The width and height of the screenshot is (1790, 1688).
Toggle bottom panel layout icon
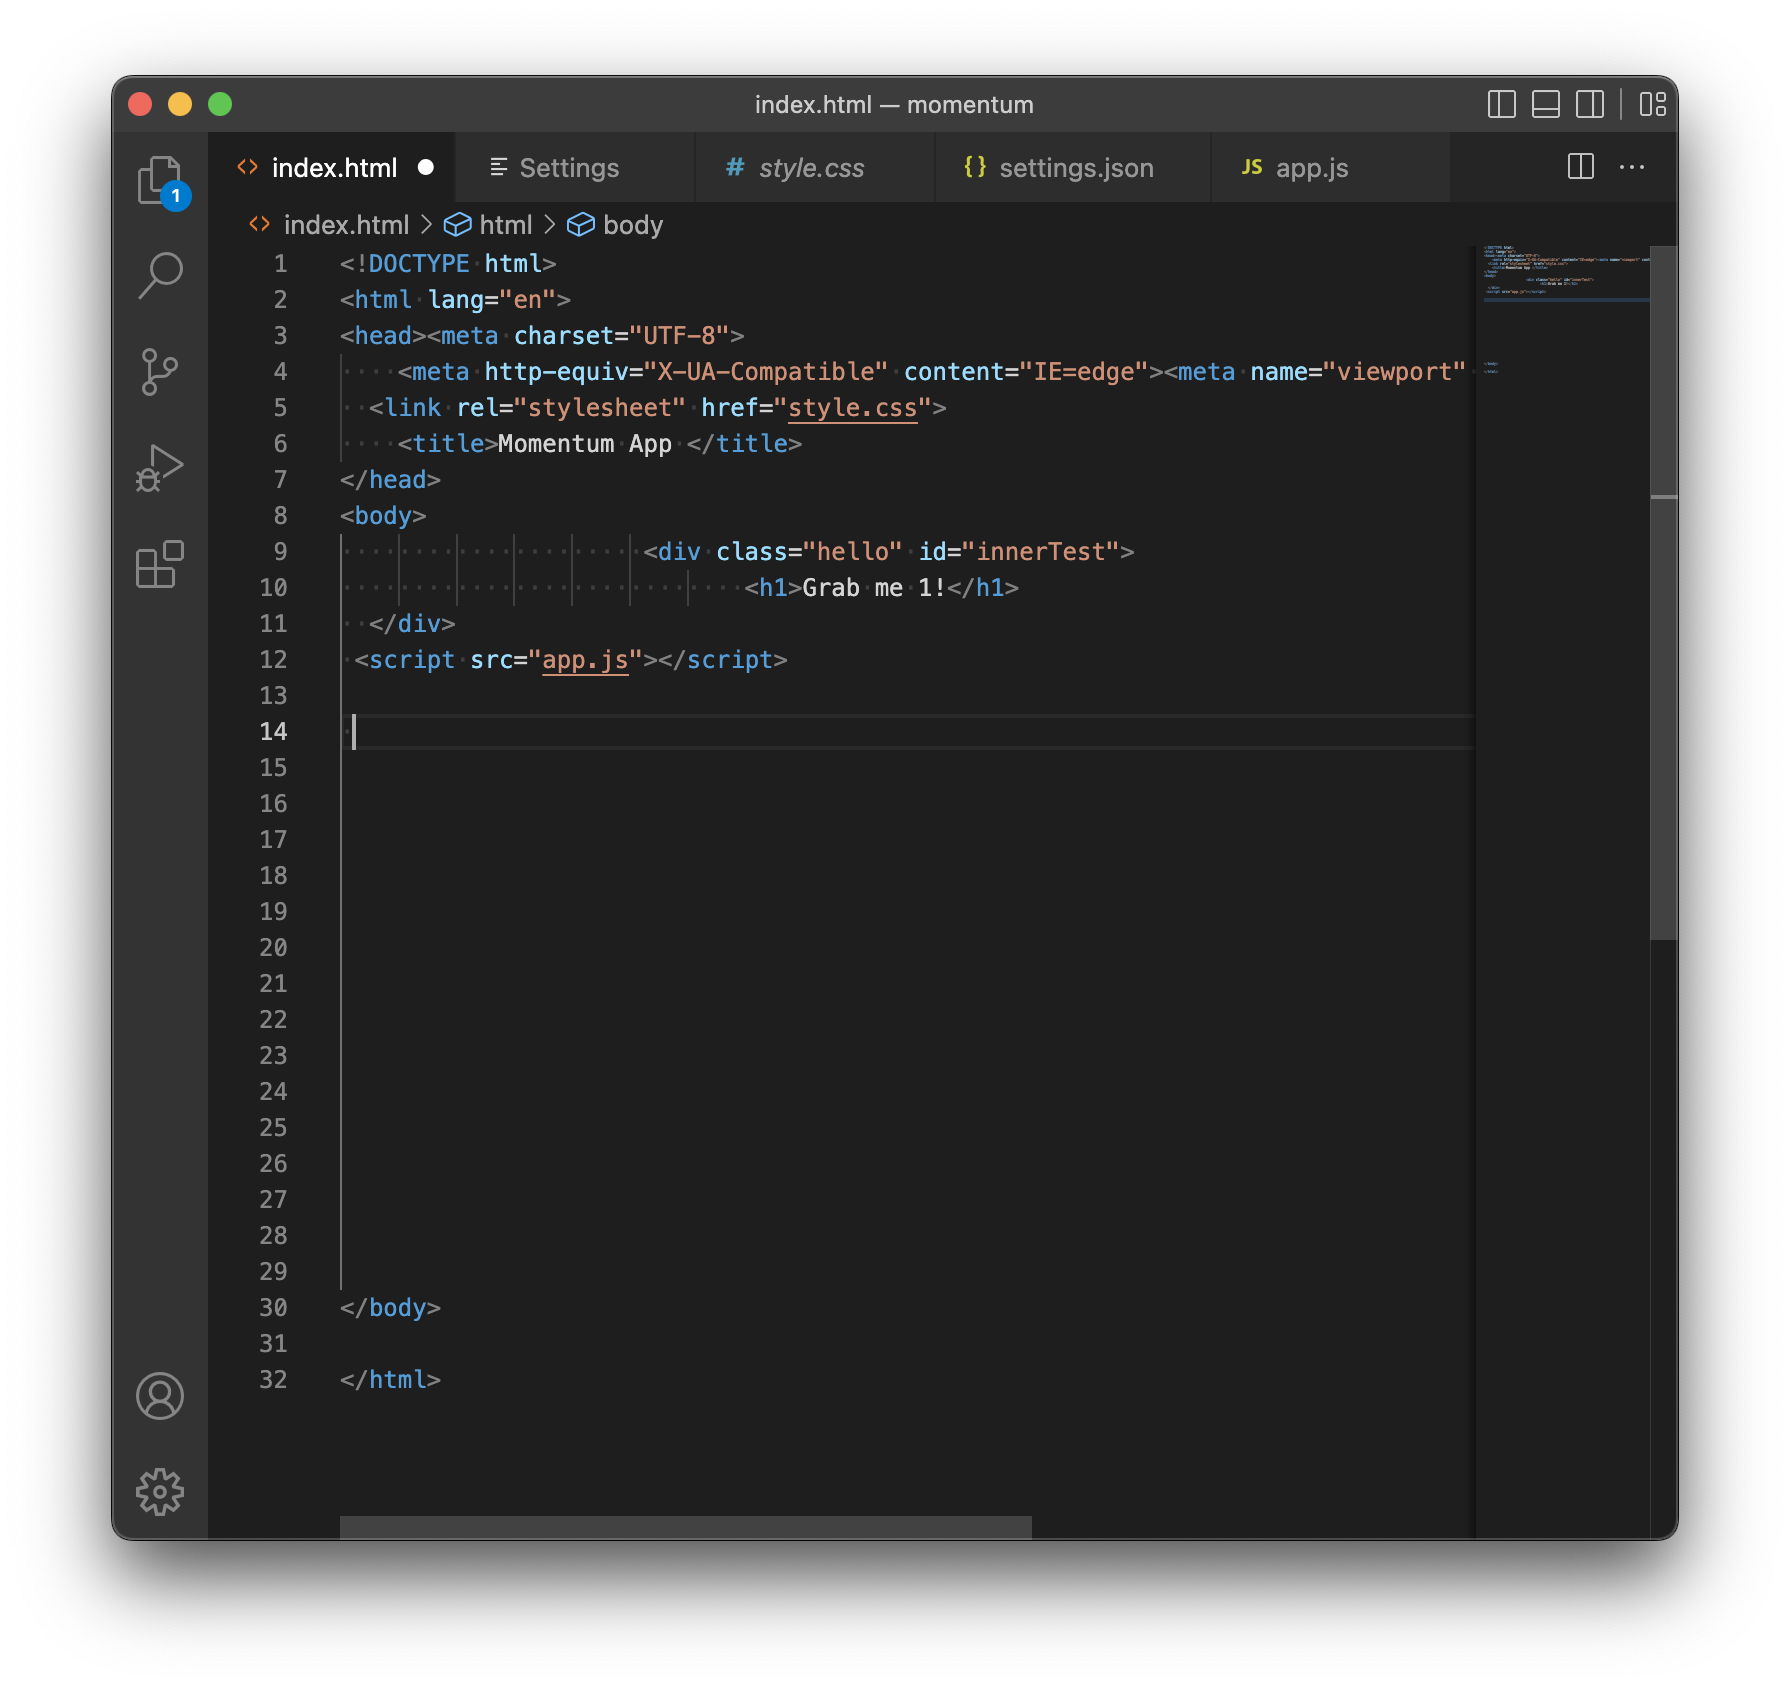coord(1546,104)
